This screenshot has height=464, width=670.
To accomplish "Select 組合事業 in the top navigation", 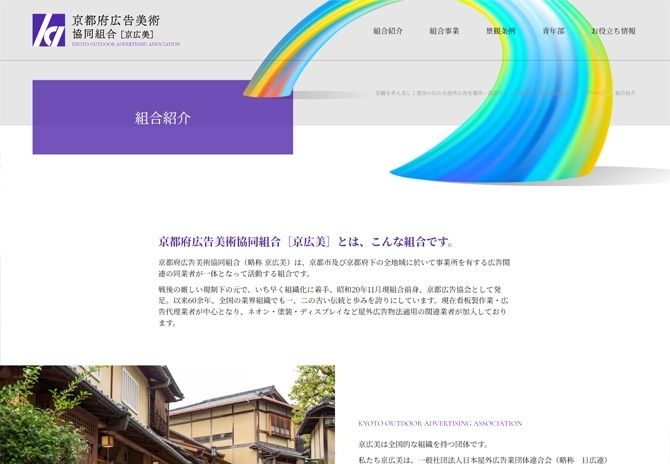I will click(x=444, y=31).
